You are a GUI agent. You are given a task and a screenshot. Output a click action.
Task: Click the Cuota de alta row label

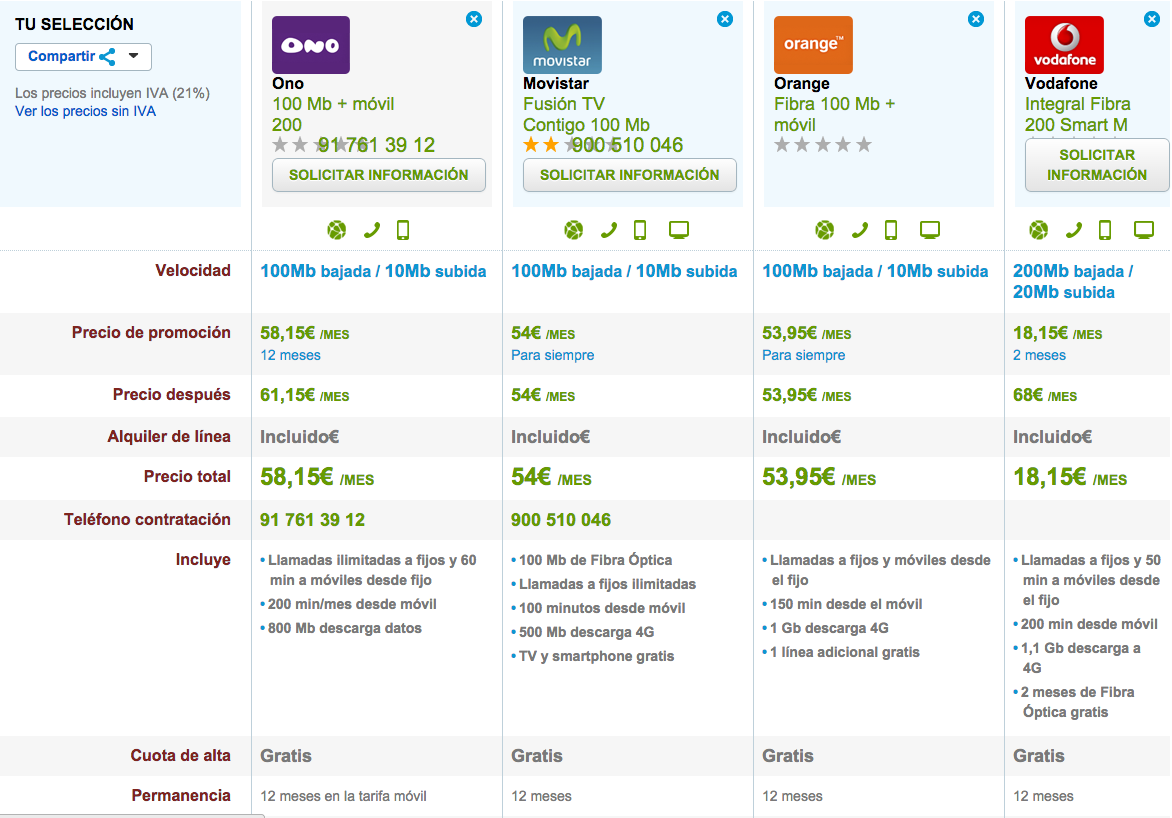coord(180,756)
